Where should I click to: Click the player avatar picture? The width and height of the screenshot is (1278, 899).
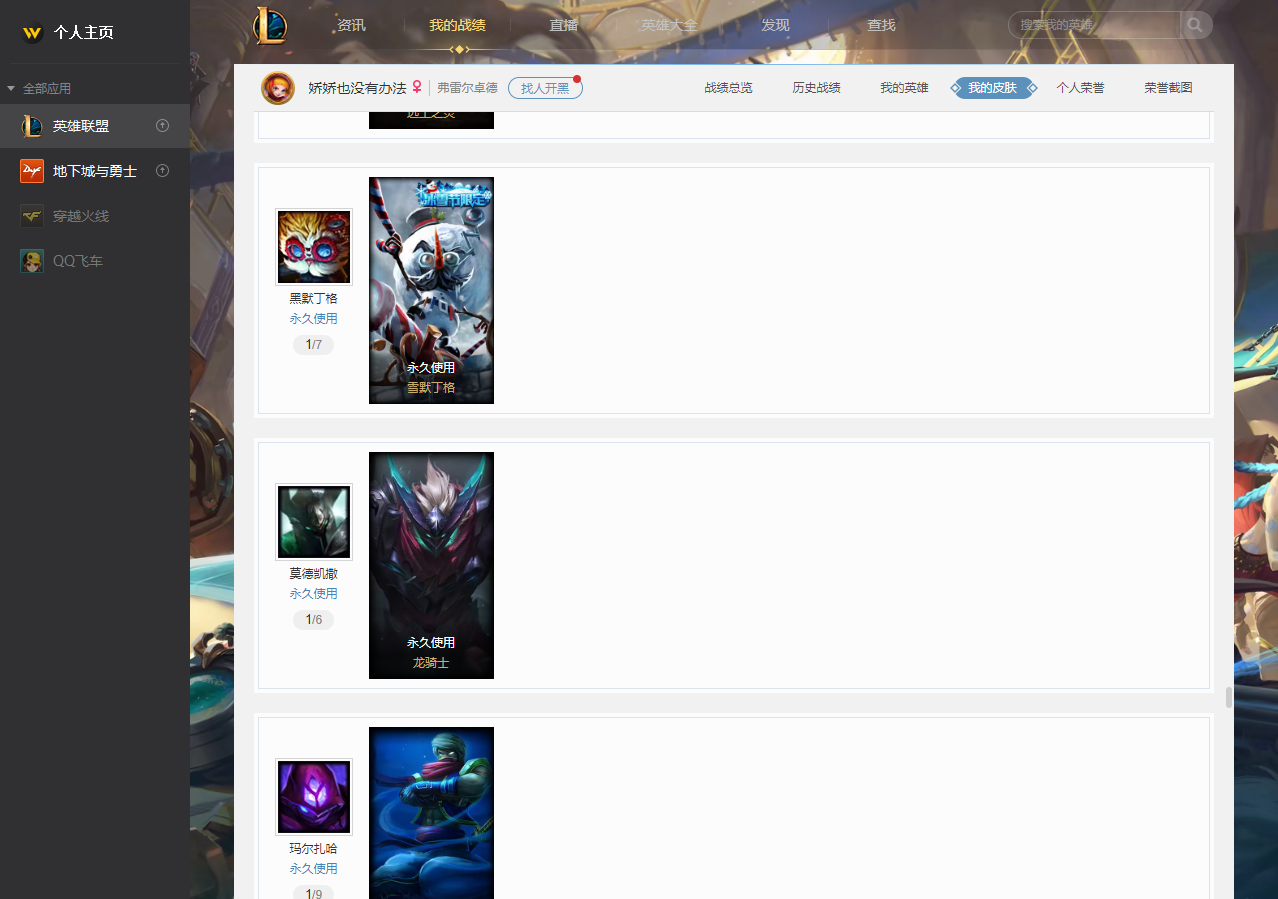click(278, 88)
